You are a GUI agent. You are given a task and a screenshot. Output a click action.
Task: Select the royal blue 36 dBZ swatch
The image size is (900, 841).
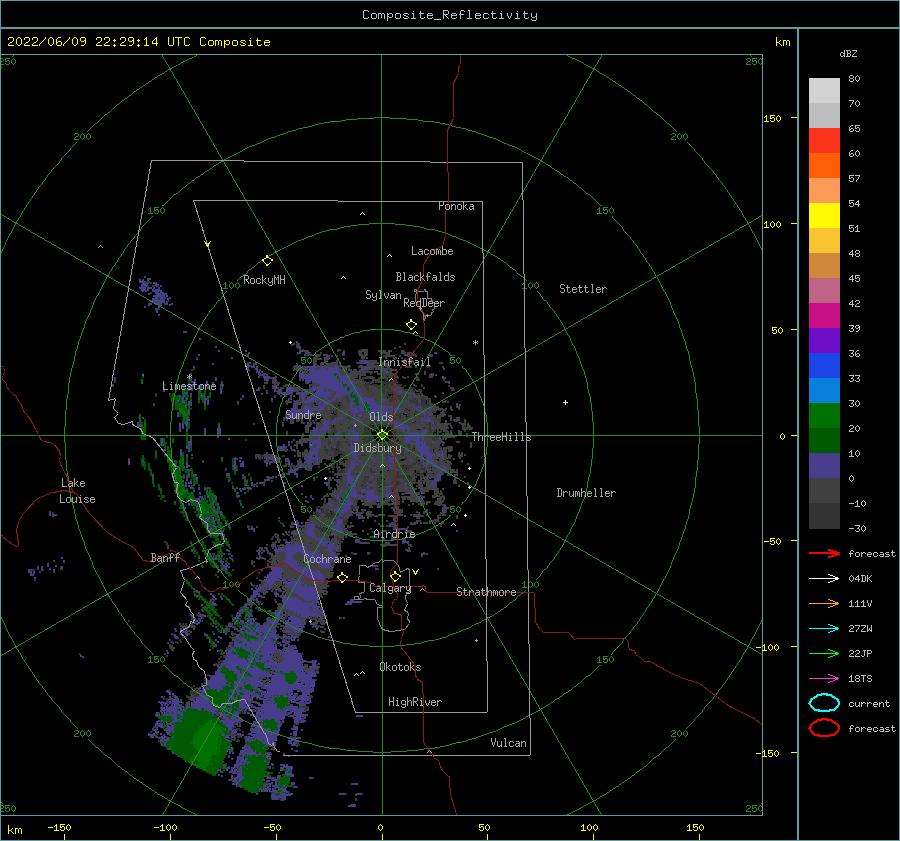click(824, 365)
